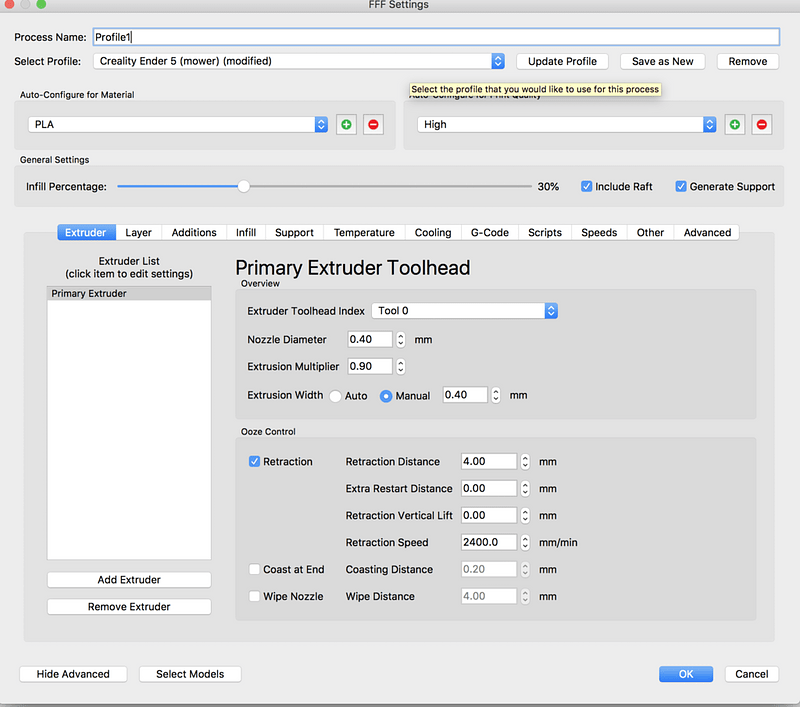This screenshot has height=707, width=800.
Task: Click the Nozzle Diameter value field
Action: tap(370, 339)
